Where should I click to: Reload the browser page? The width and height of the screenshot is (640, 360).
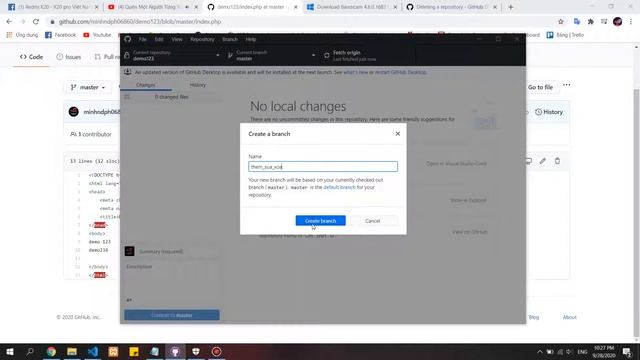[x=36, y=21]
